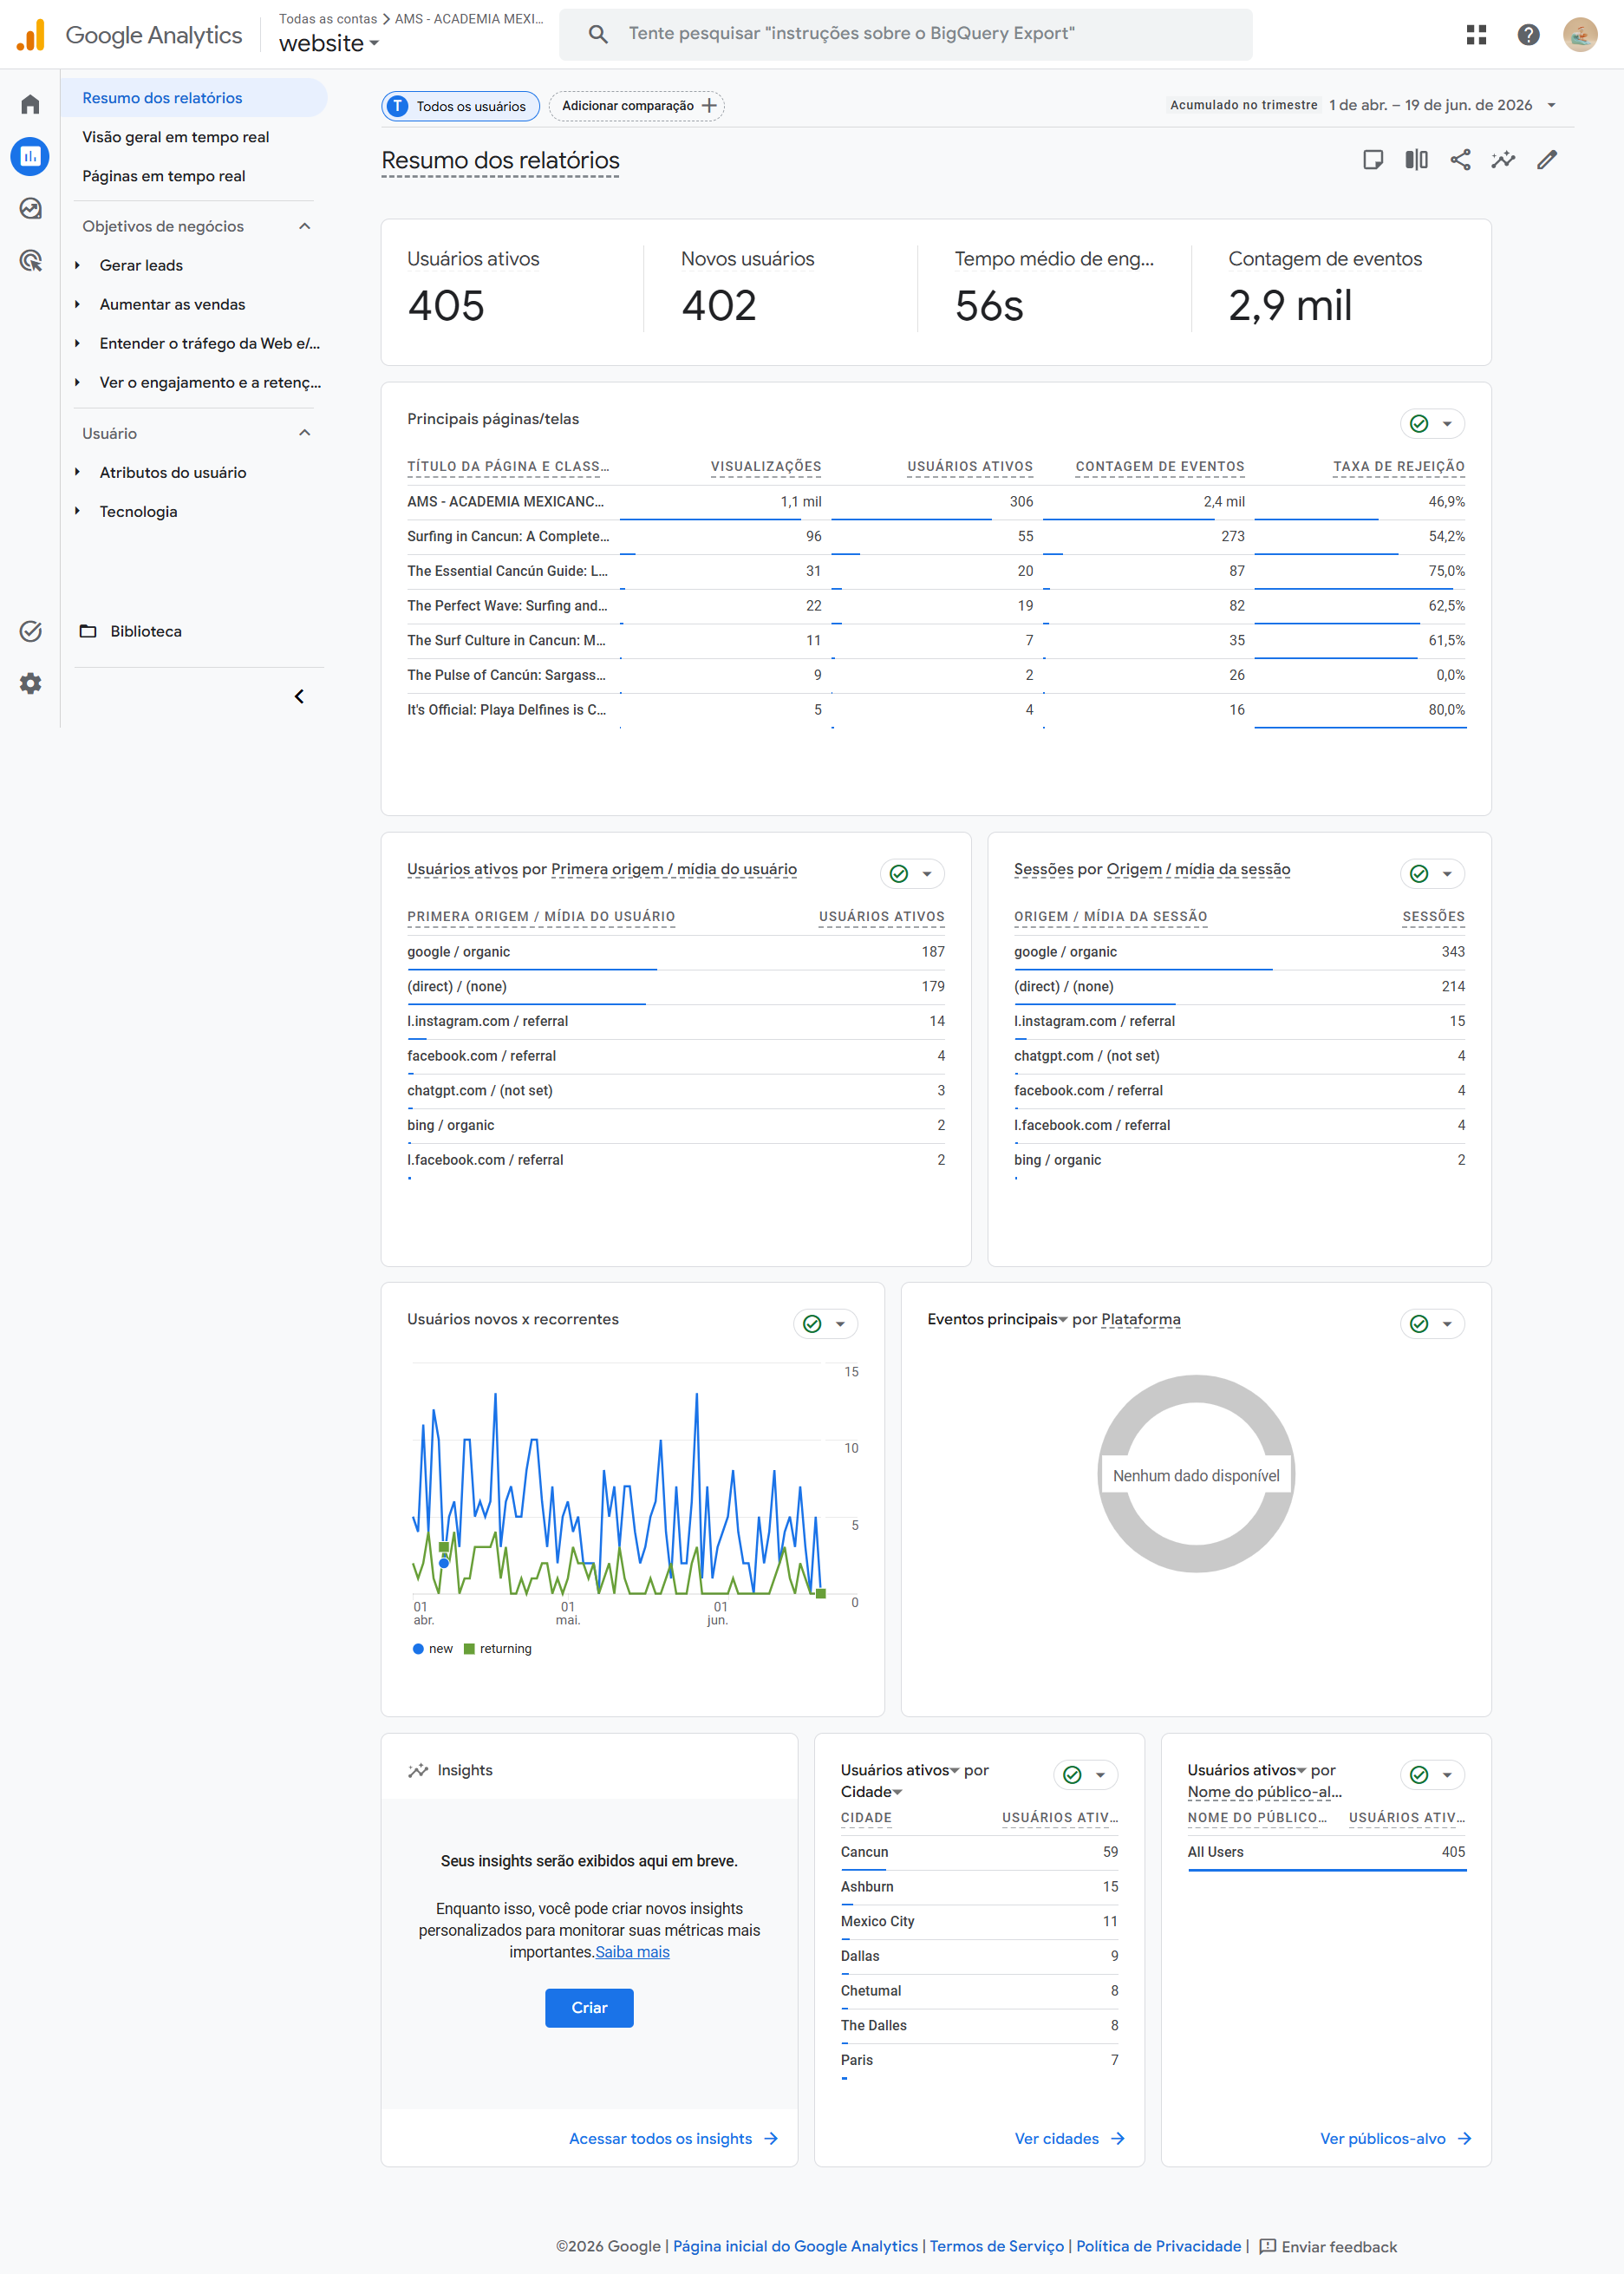1624x2274 pixels.
Task: Click the Todos os usuários chip
Action: click(x=460, y=106)
